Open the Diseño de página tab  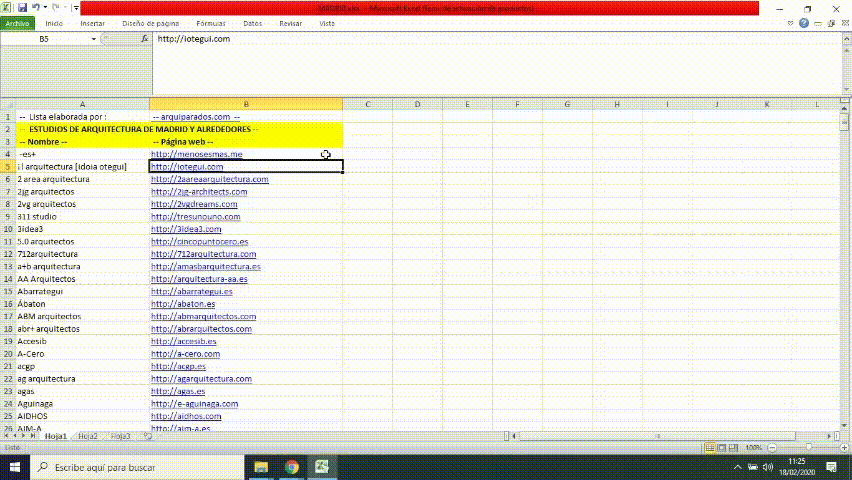pos(151,23)
